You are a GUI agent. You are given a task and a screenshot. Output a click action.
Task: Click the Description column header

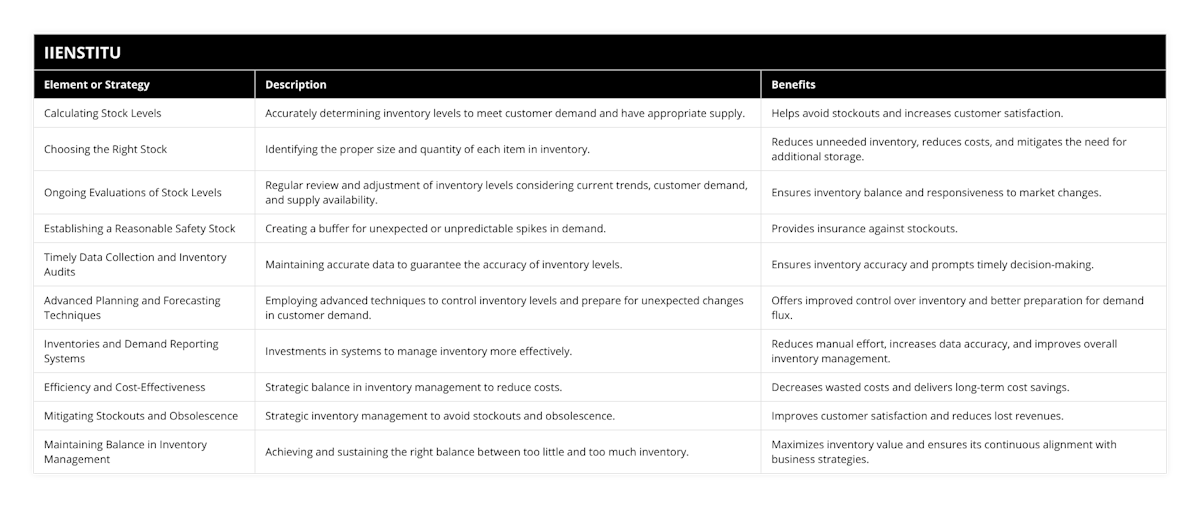coord(296,85)
